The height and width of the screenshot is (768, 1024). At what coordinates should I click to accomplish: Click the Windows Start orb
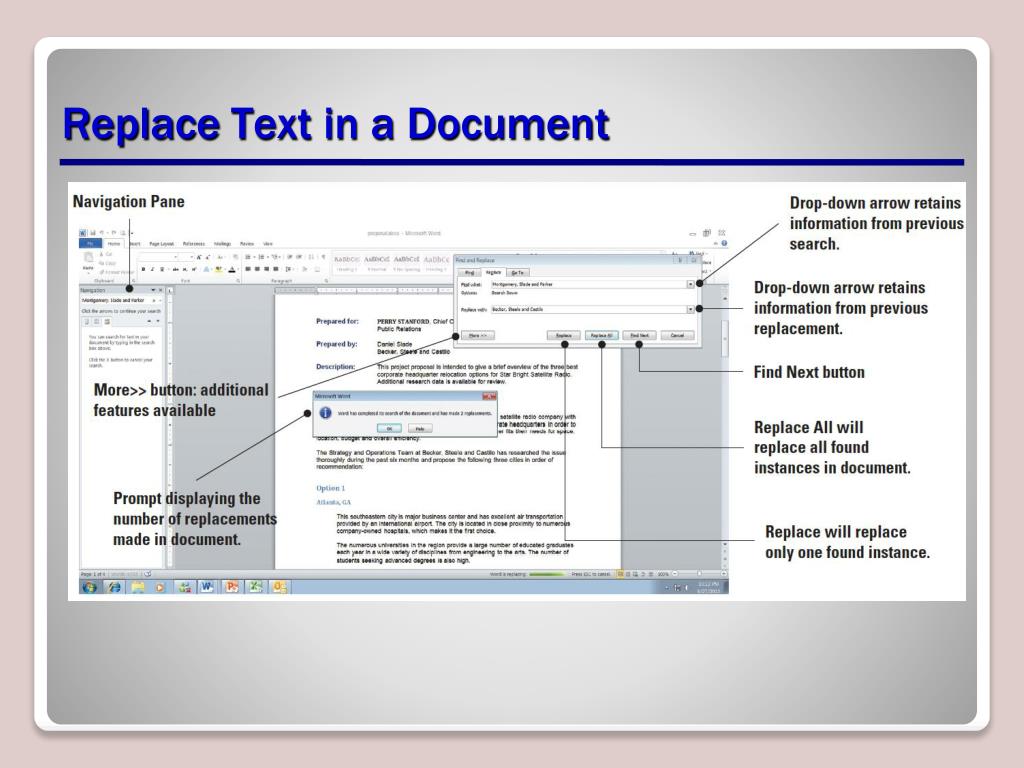[x=89, y=586]
